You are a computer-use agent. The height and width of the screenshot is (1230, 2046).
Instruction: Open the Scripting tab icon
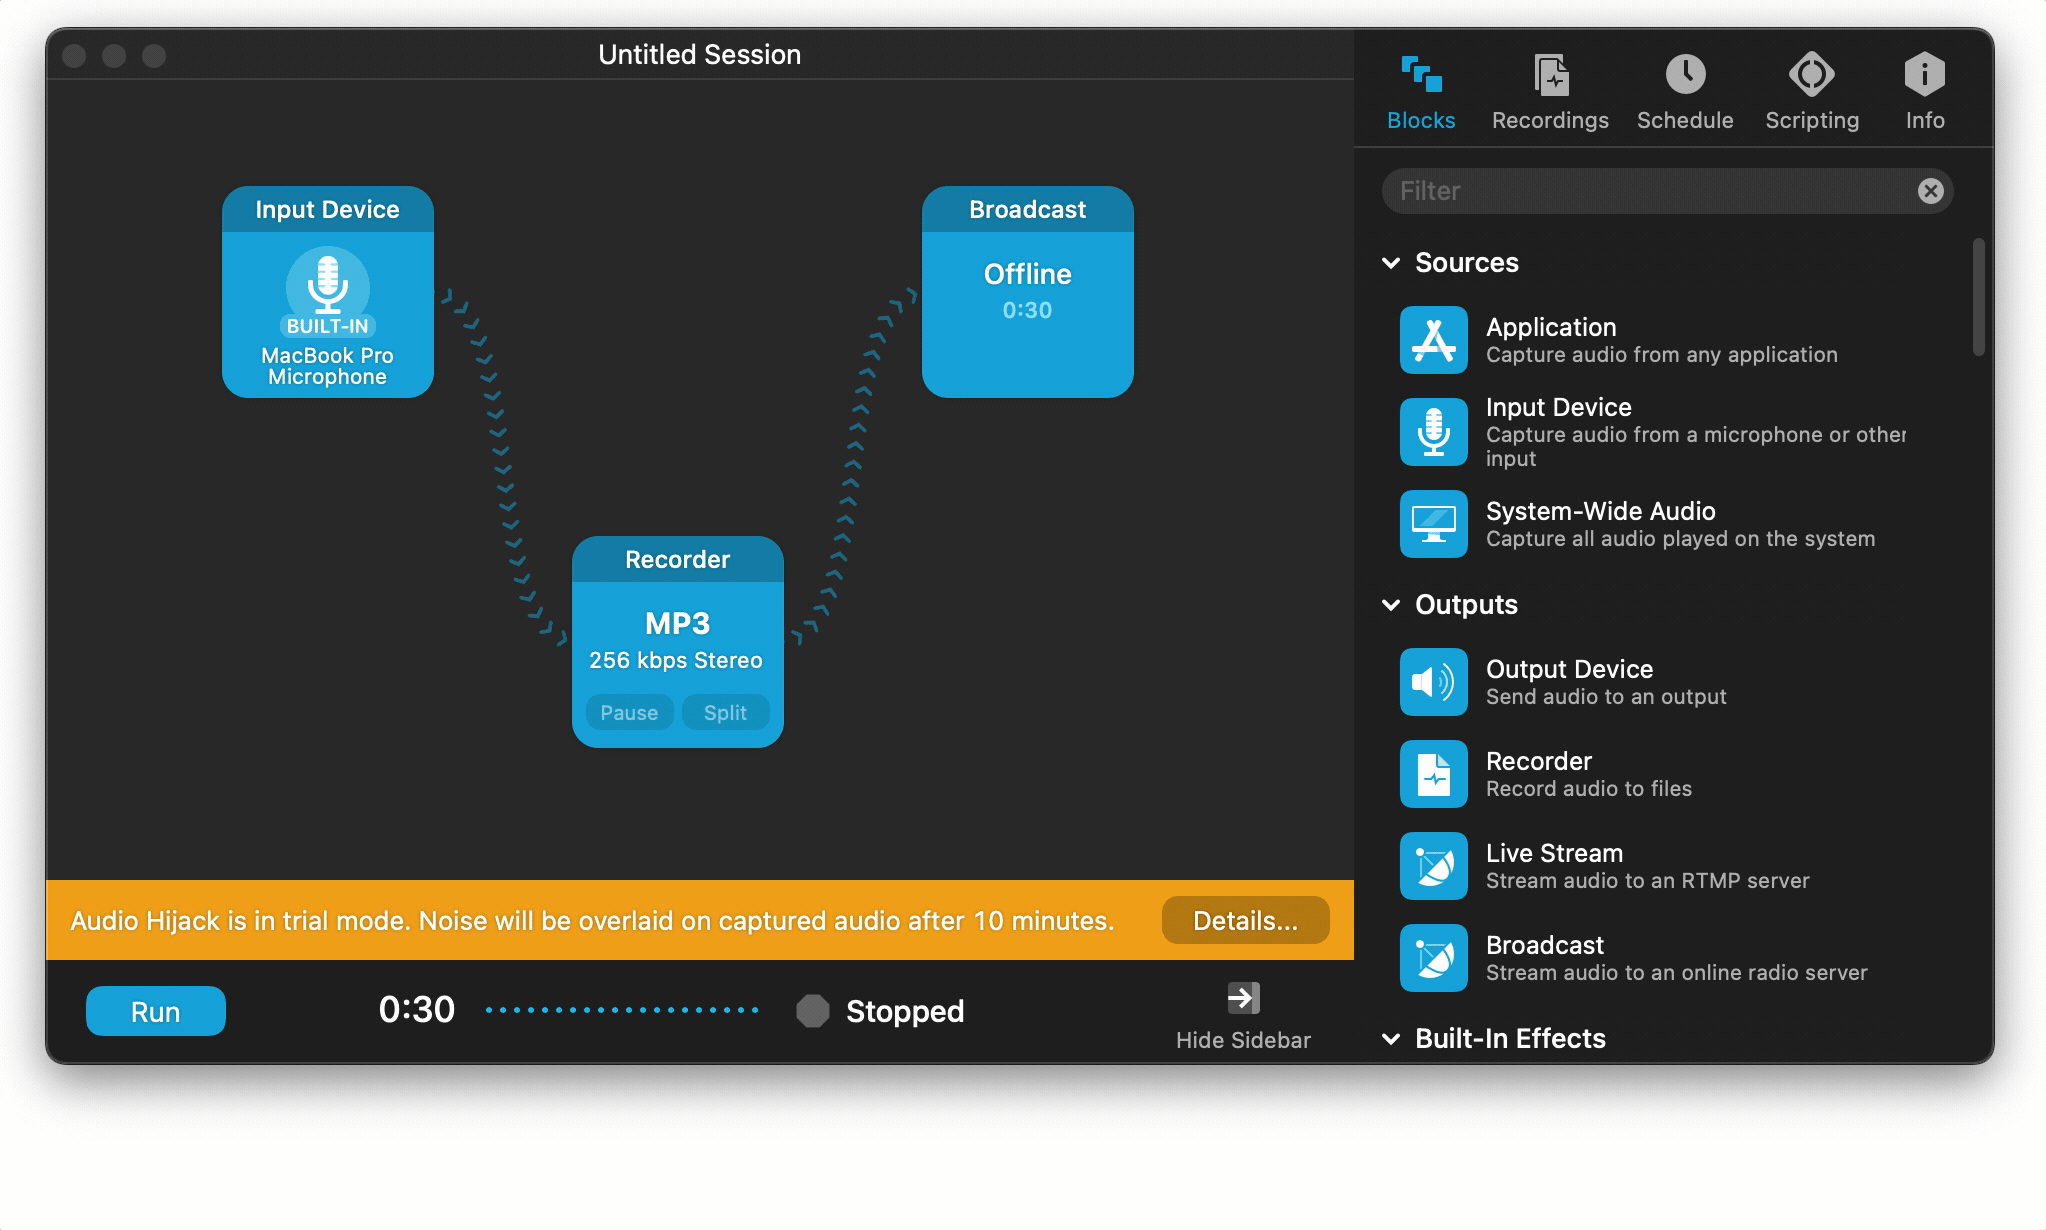pyautogui.click(x=1812, y=74)
